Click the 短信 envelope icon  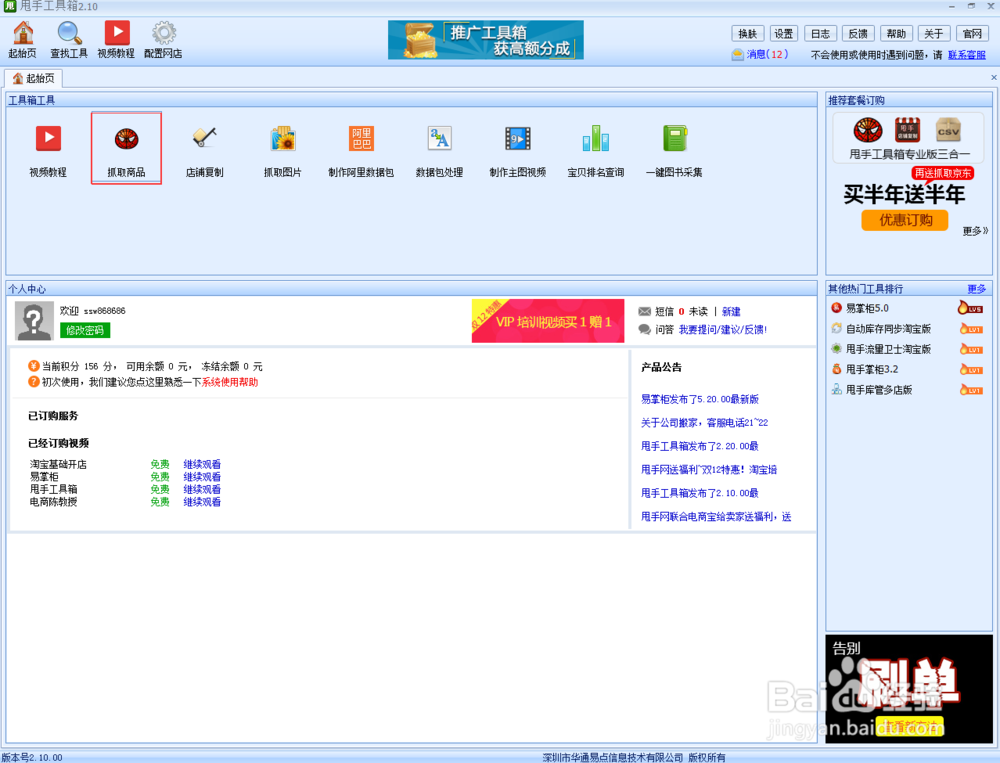(x=645, y=311)
